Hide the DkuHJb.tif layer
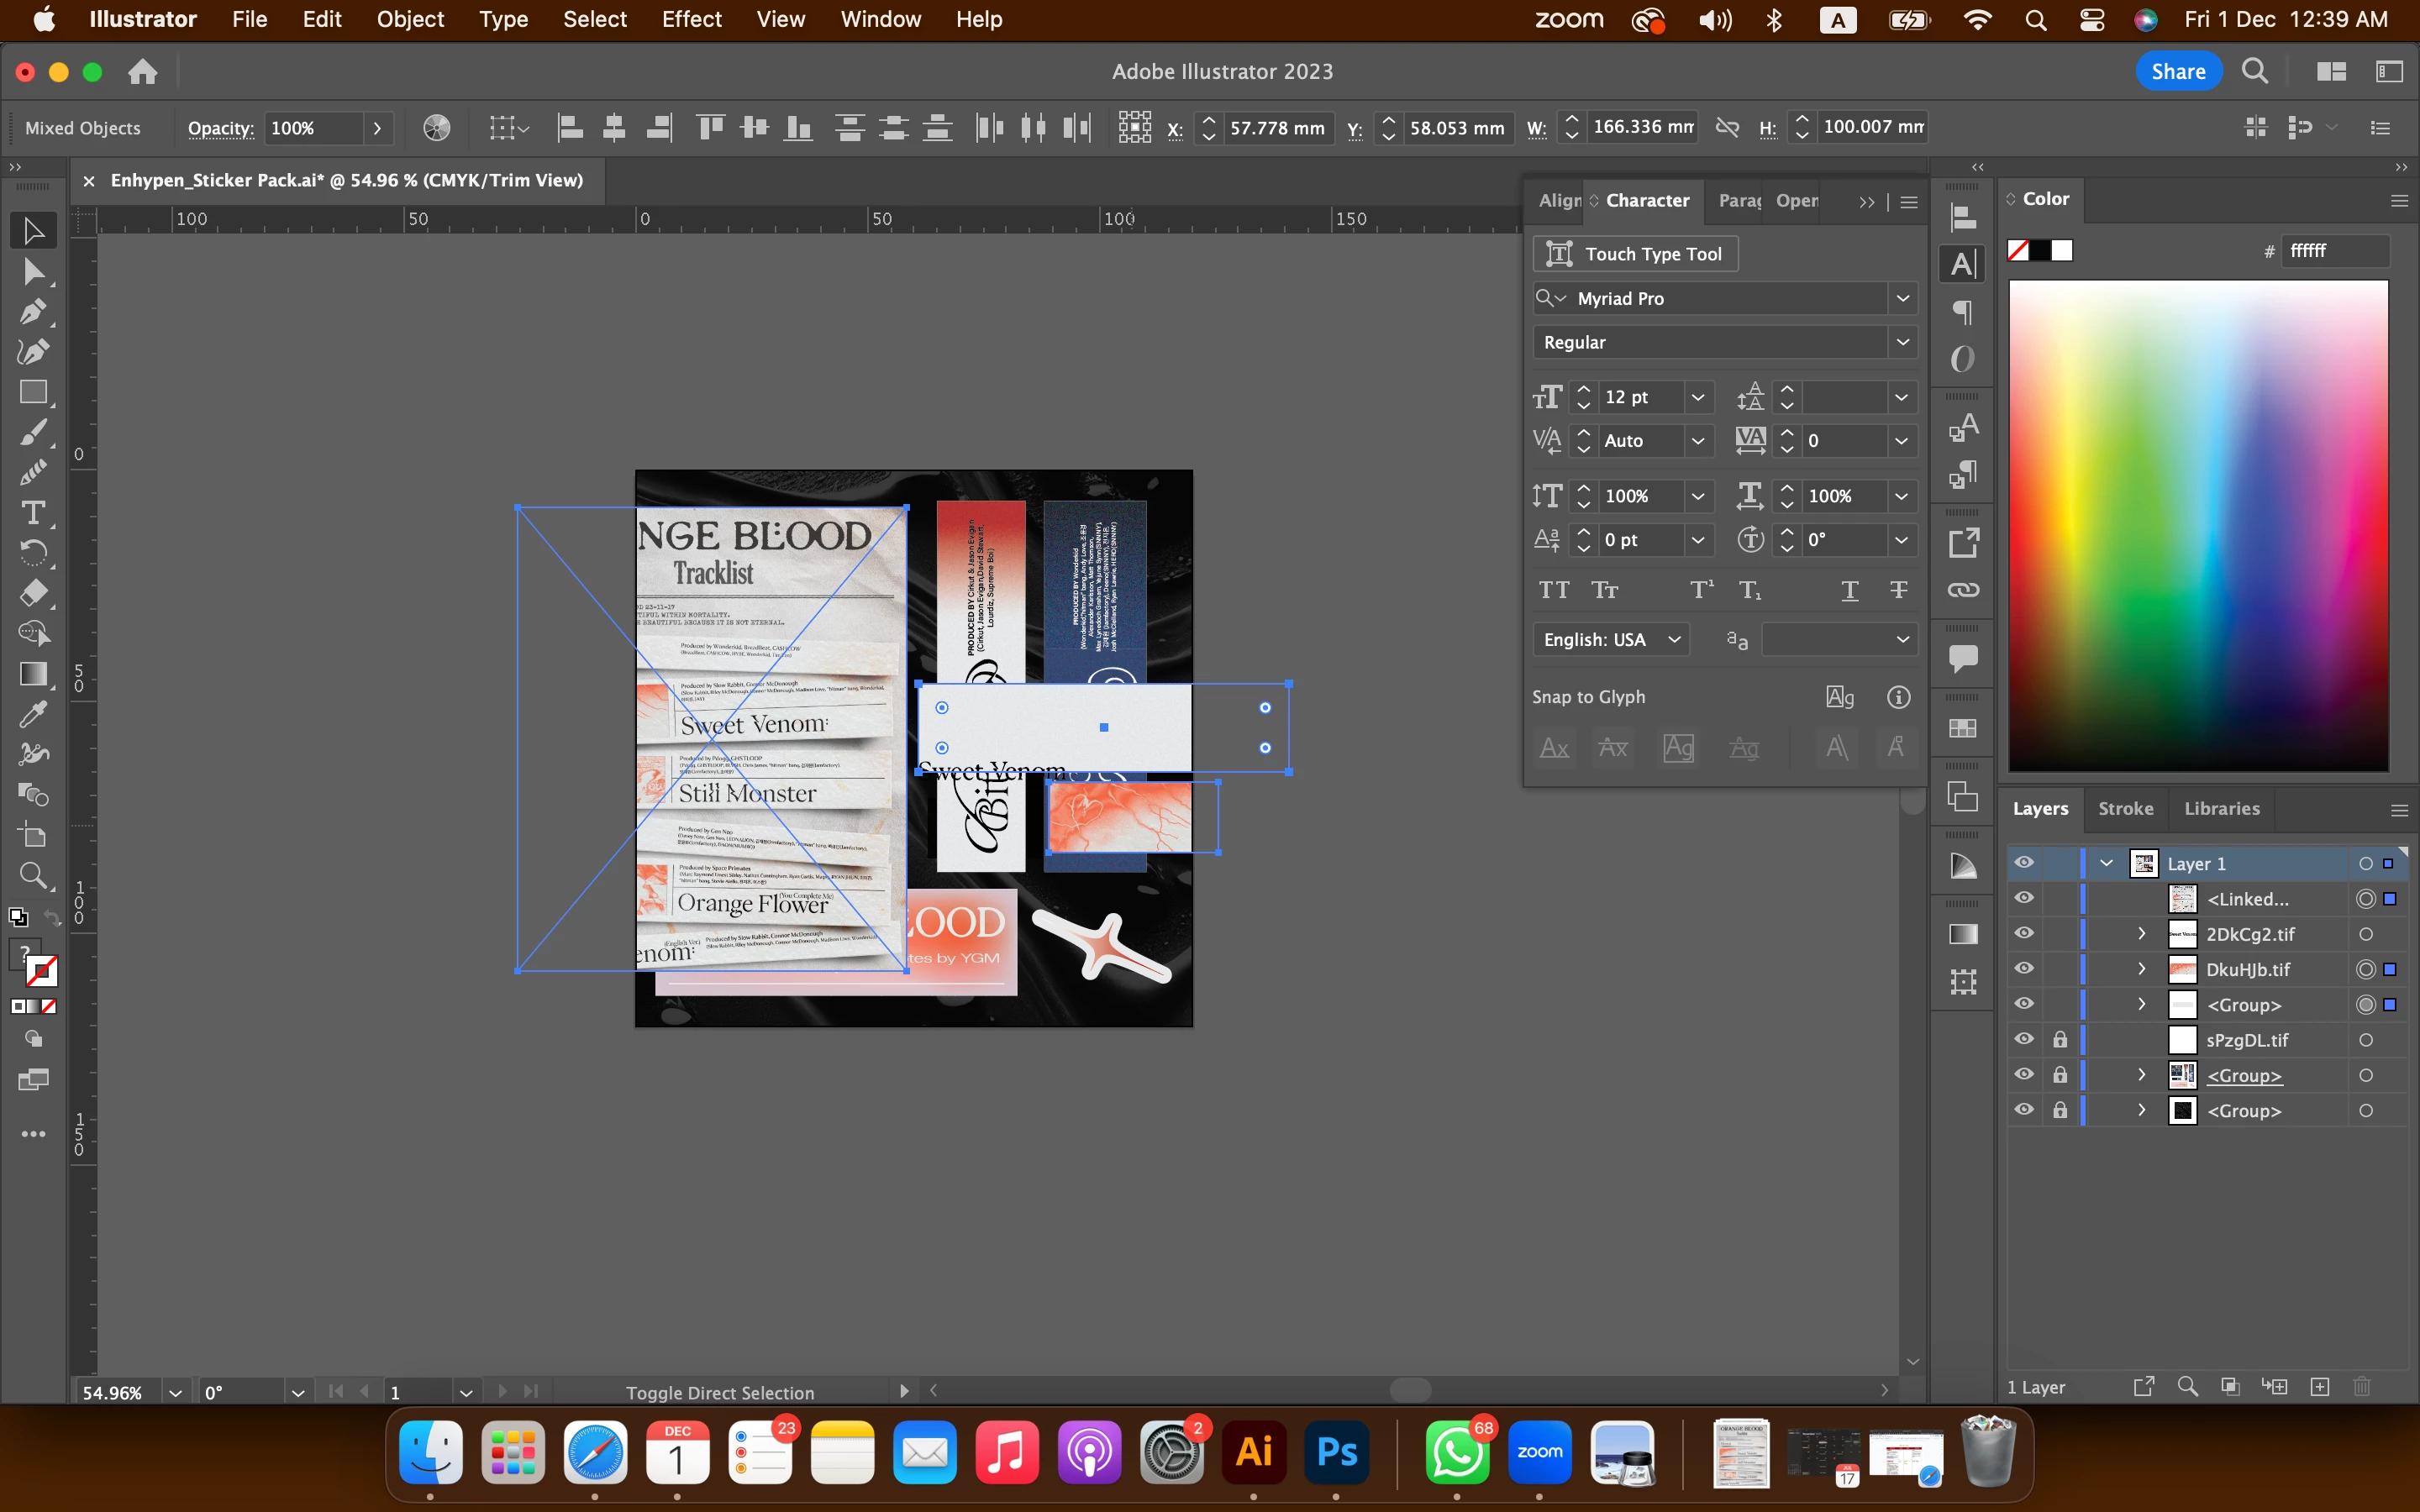 (2024, 969)
